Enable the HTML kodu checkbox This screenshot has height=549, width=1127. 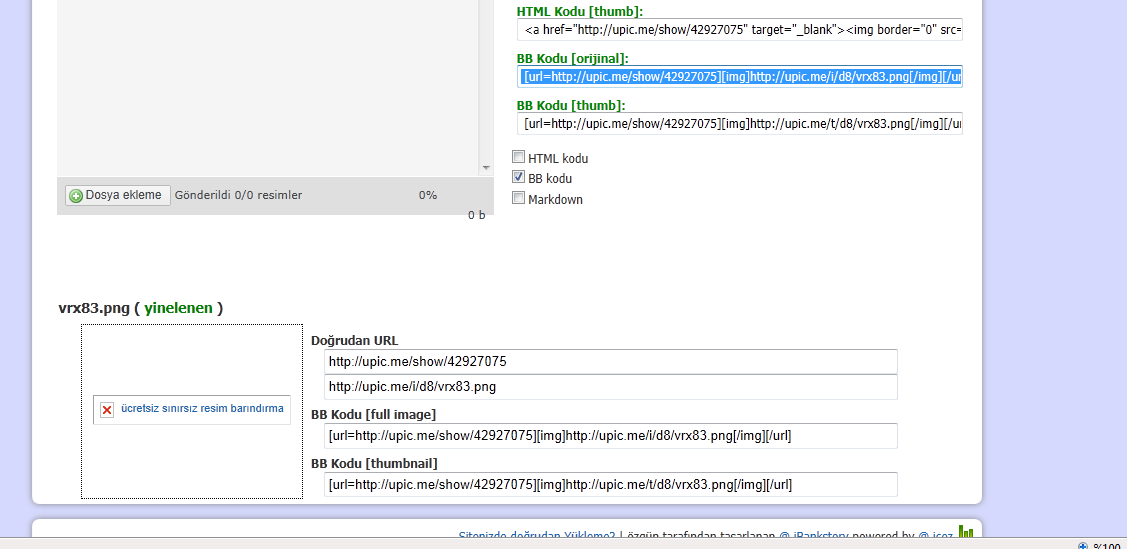(518, 157)
